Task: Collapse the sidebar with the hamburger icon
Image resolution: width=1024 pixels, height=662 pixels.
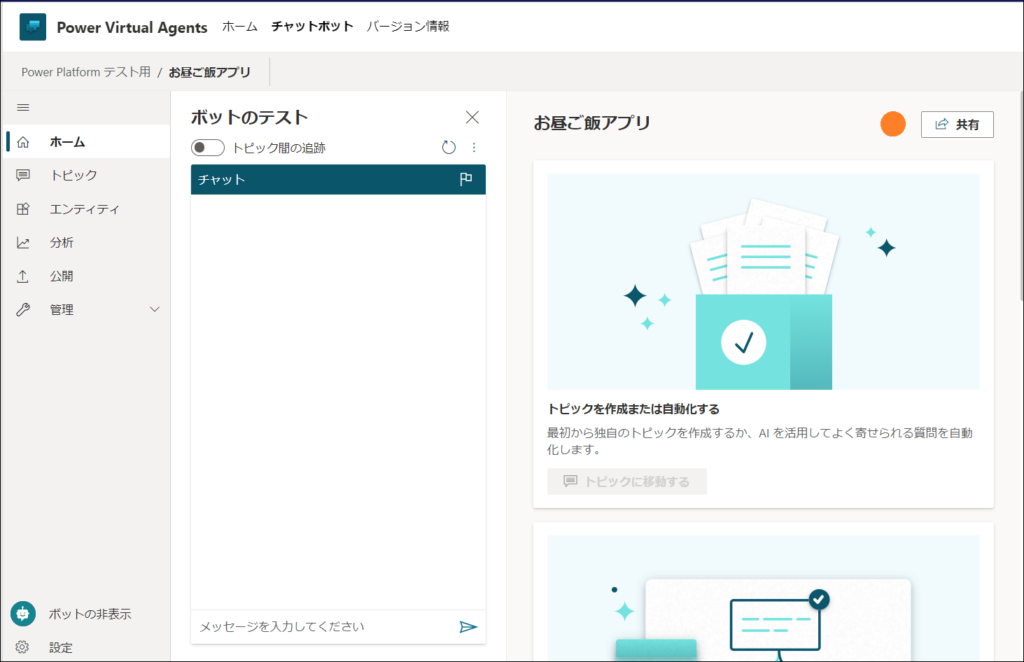Action: point(23,107)
